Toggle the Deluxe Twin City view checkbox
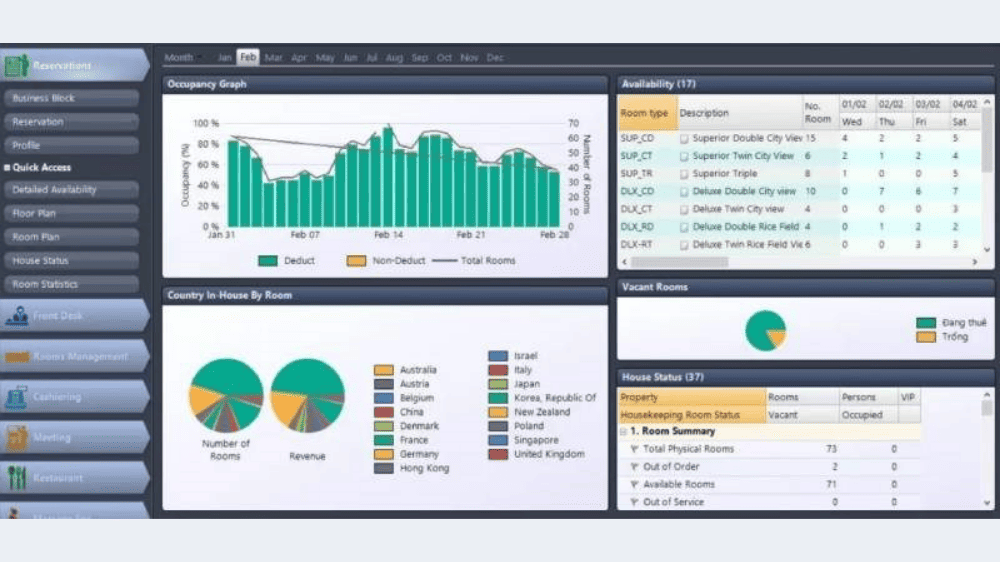The width and height of the screenshot is (1000, 562). point(685,209)
